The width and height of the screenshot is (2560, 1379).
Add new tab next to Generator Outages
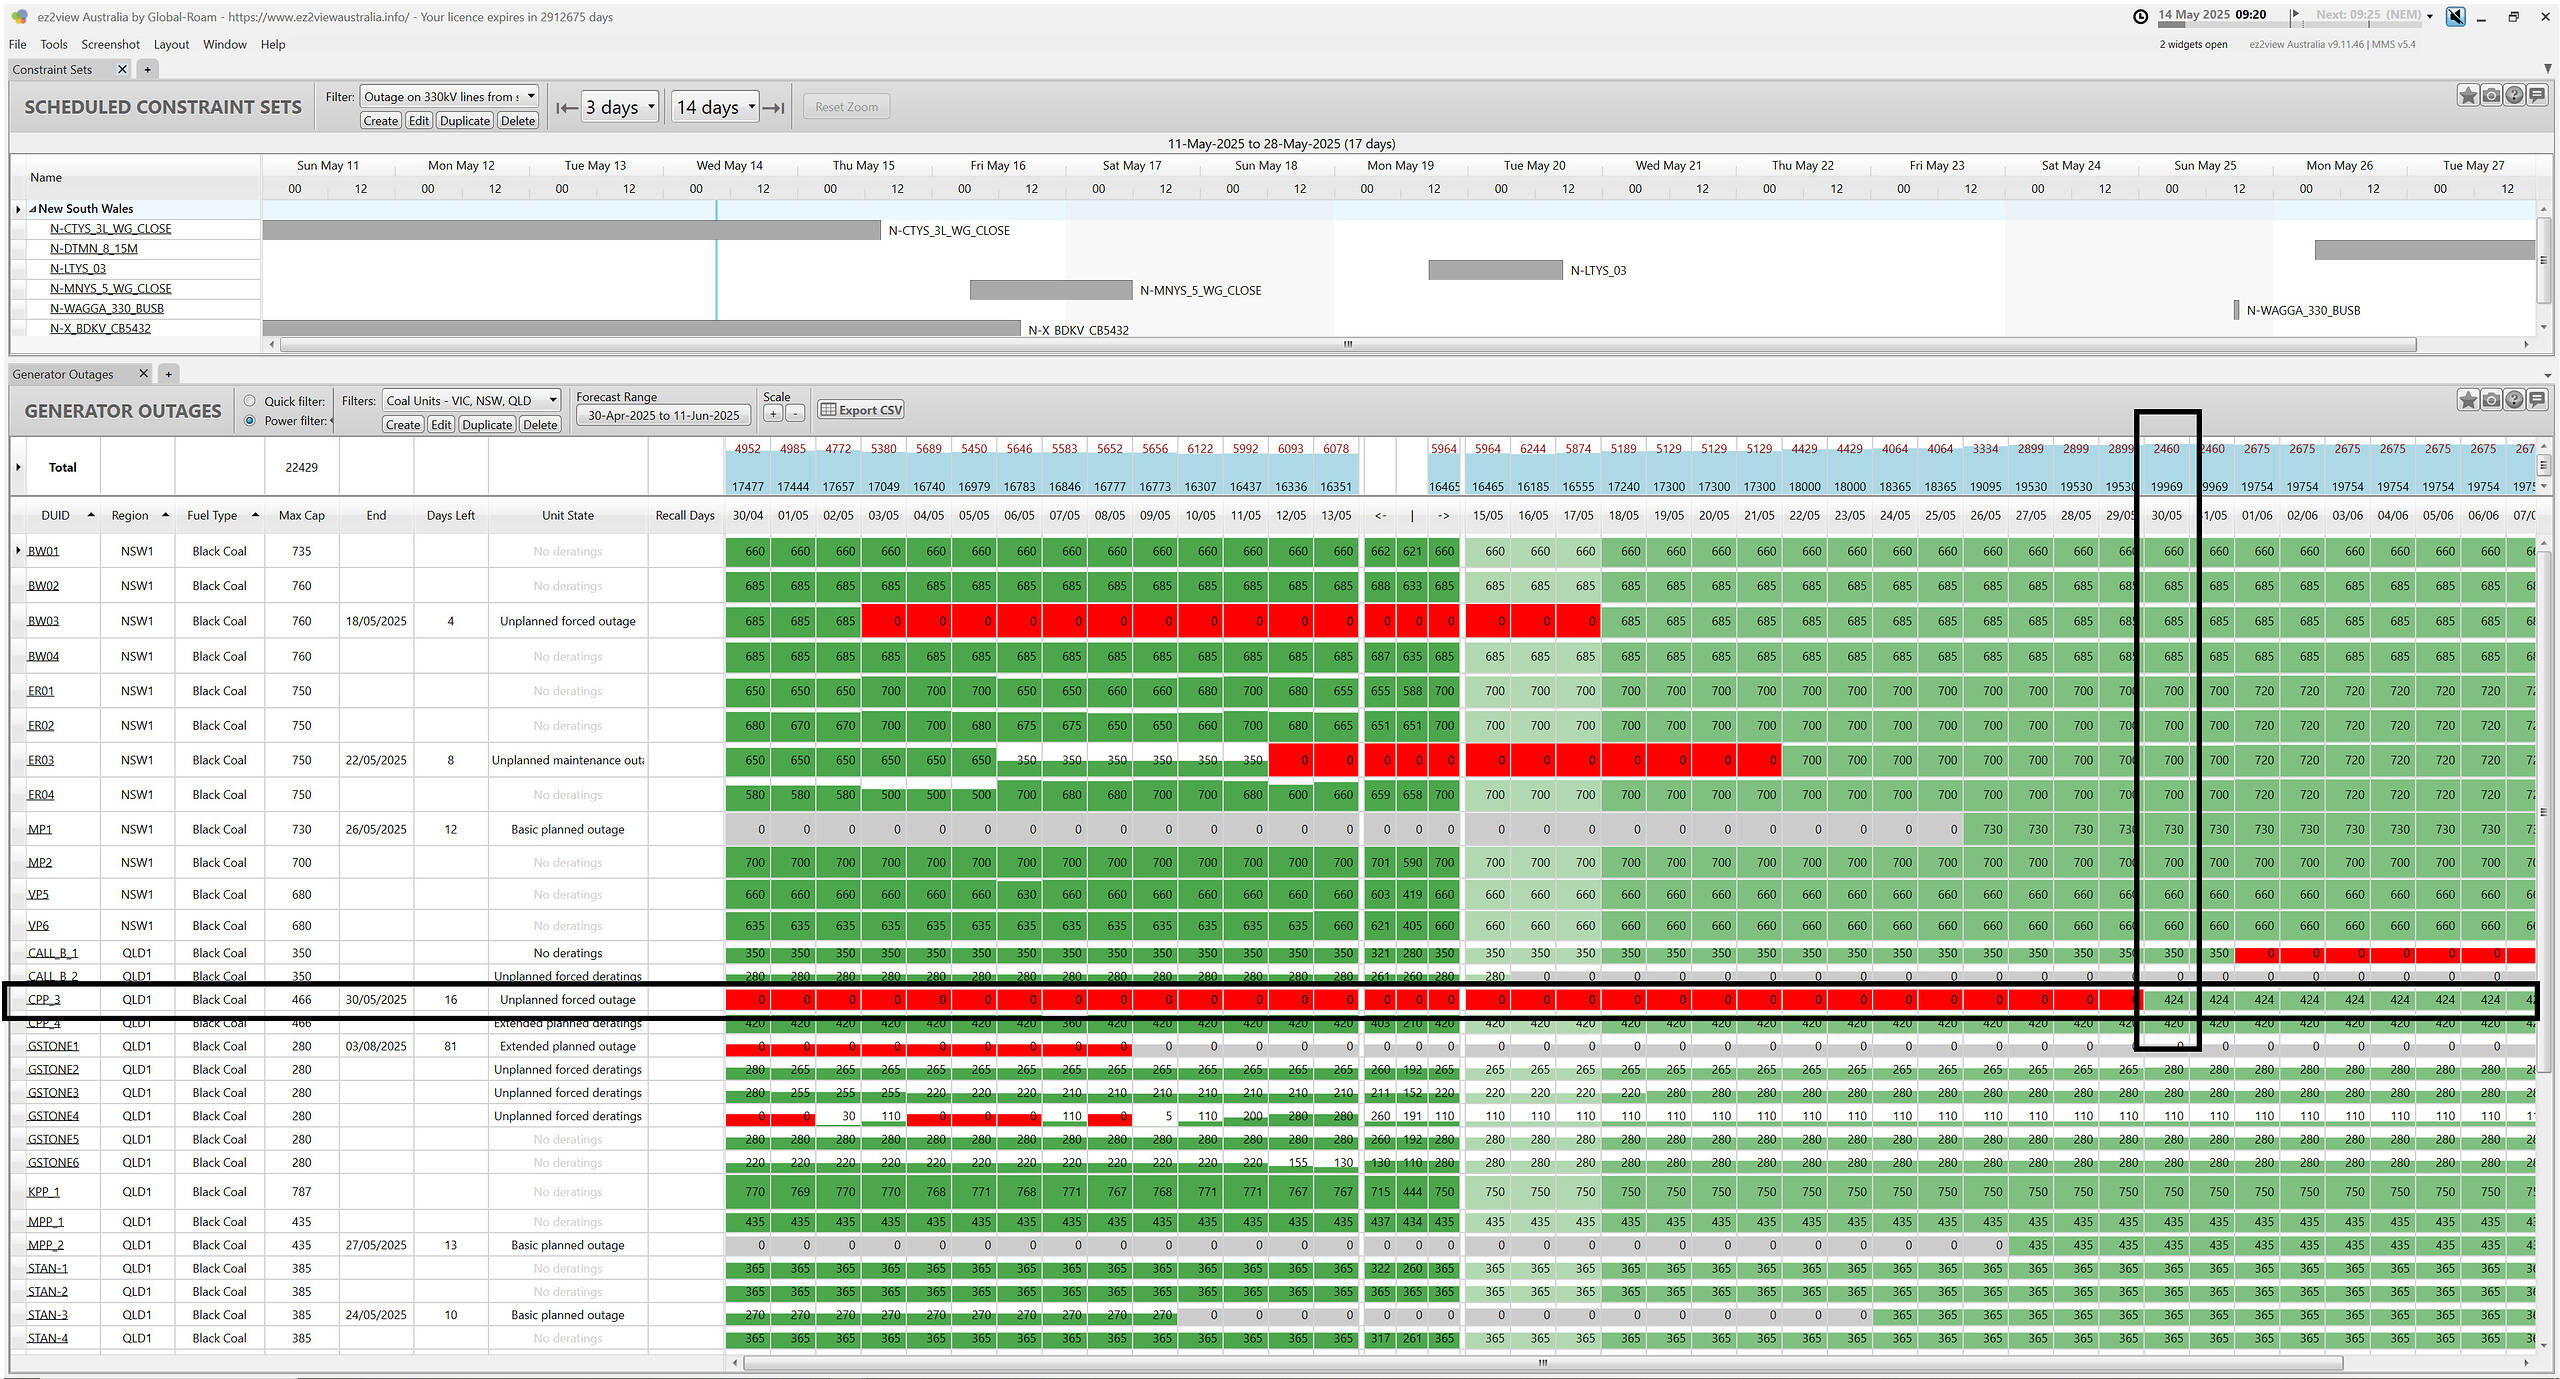[x=168, y=374]
